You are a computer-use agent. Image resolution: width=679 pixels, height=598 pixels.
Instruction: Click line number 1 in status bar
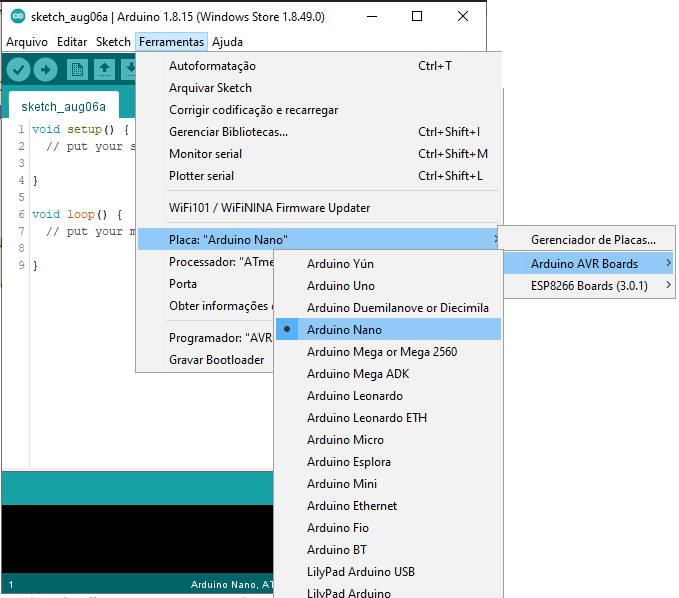tap(11, 585)
